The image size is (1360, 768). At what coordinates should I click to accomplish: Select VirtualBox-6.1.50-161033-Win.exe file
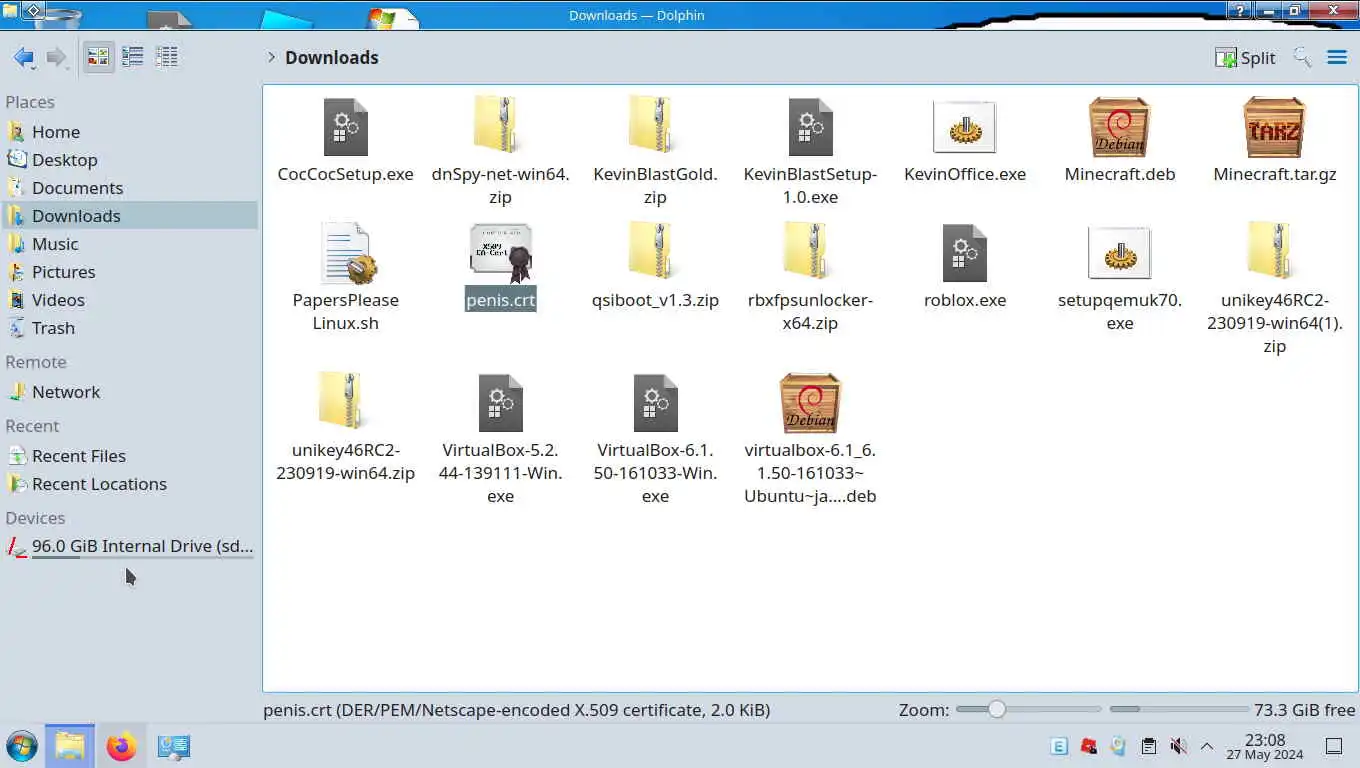point(655,403)
